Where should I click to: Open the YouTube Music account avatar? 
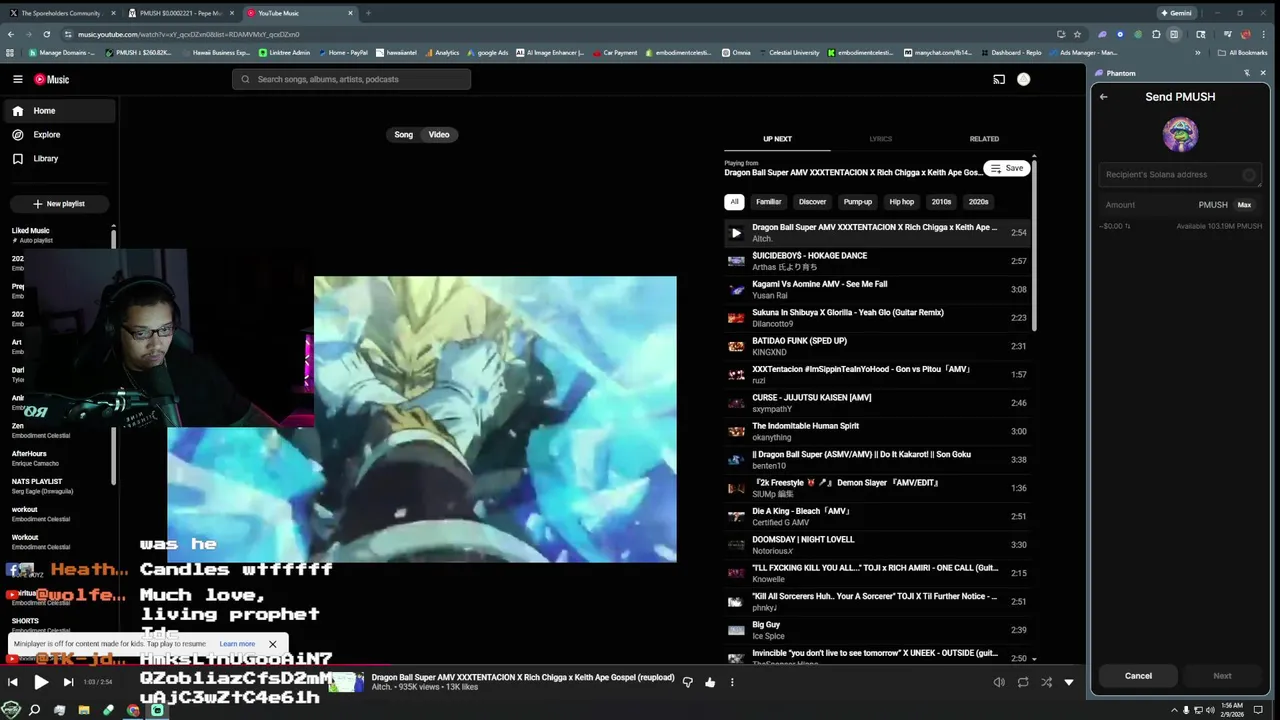pyautogui.click(x=1023, y=79)
